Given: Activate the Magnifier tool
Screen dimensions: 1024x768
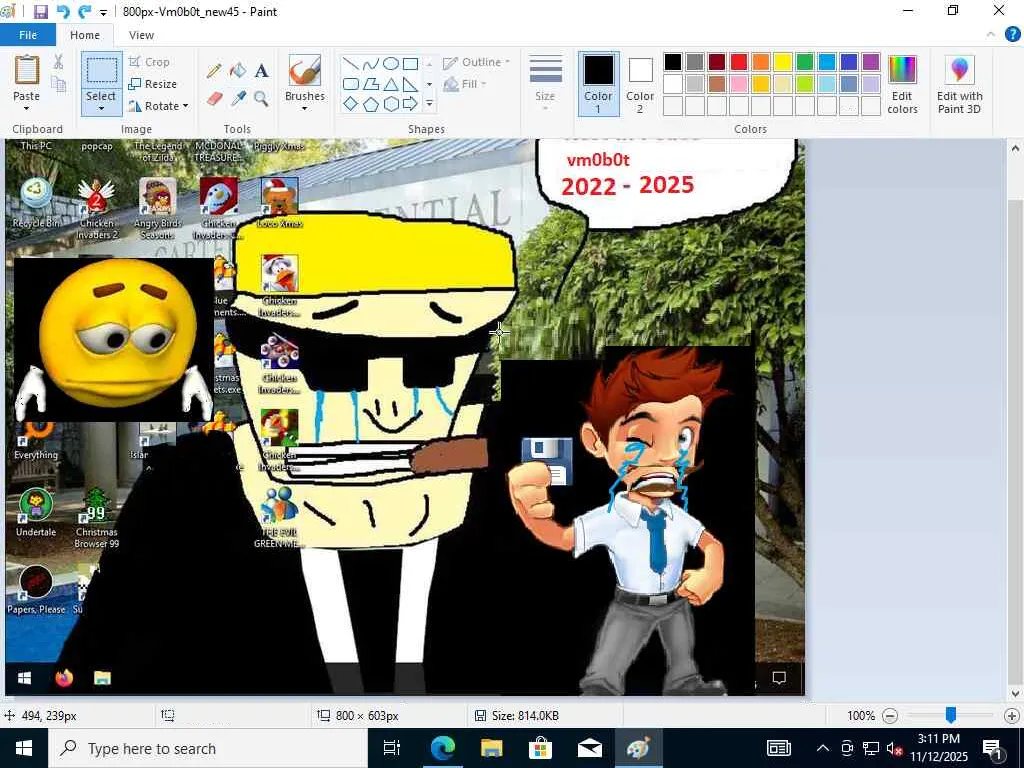Looking at the screenshot, I should tap(261, 99).
